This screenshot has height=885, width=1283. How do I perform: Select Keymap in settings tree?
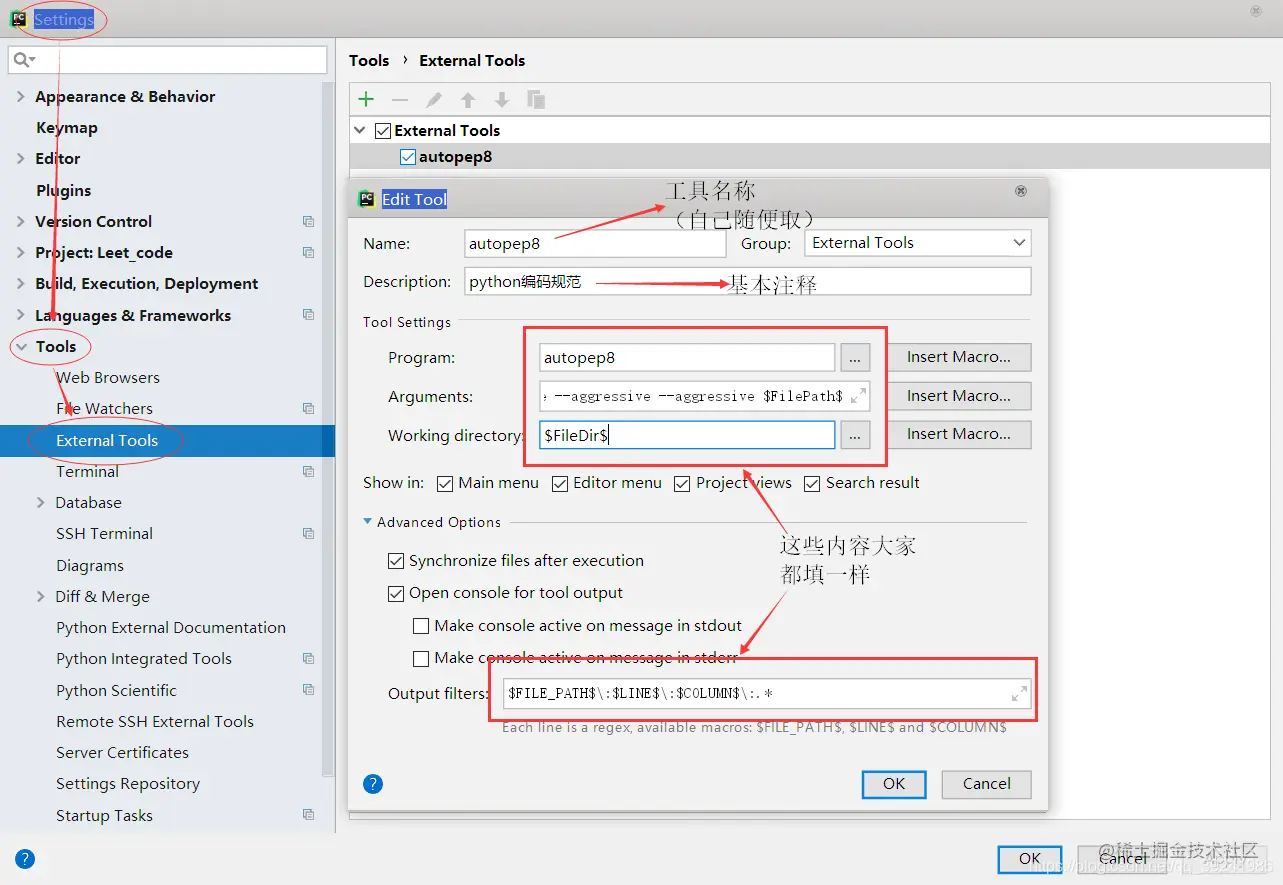click(x=67, y=128)
